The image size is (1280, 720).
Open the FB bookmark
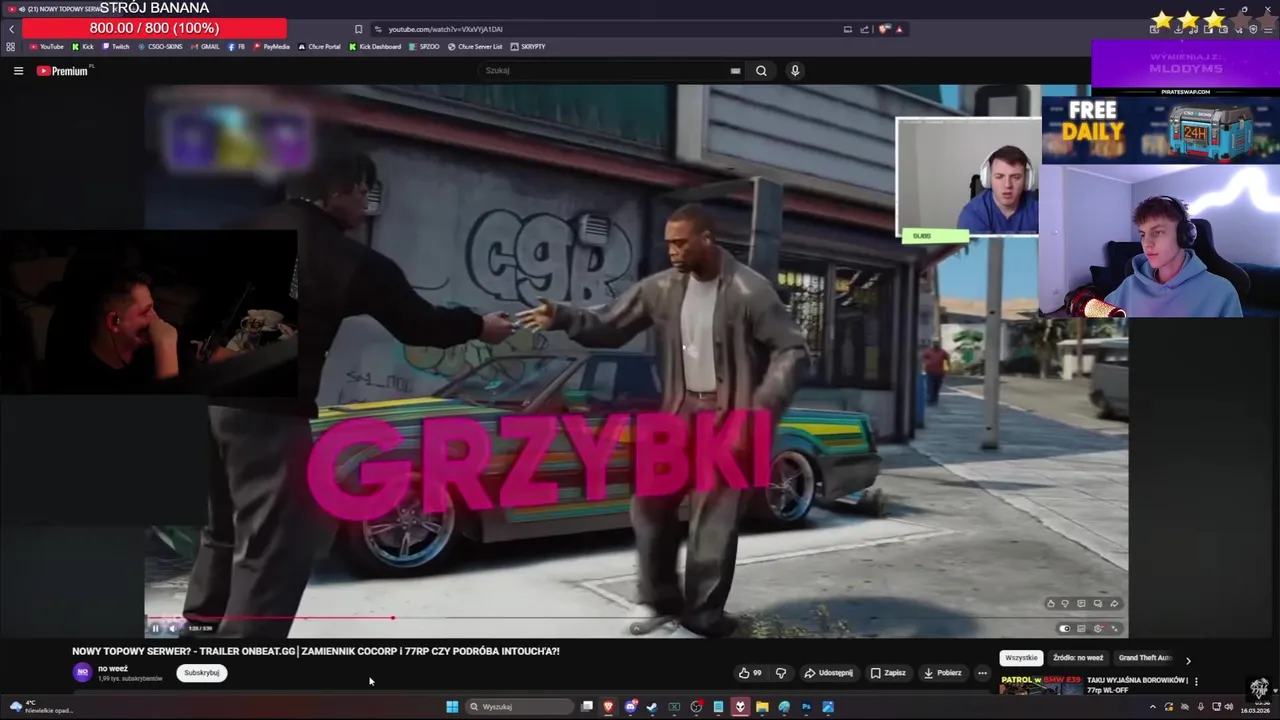237,47
